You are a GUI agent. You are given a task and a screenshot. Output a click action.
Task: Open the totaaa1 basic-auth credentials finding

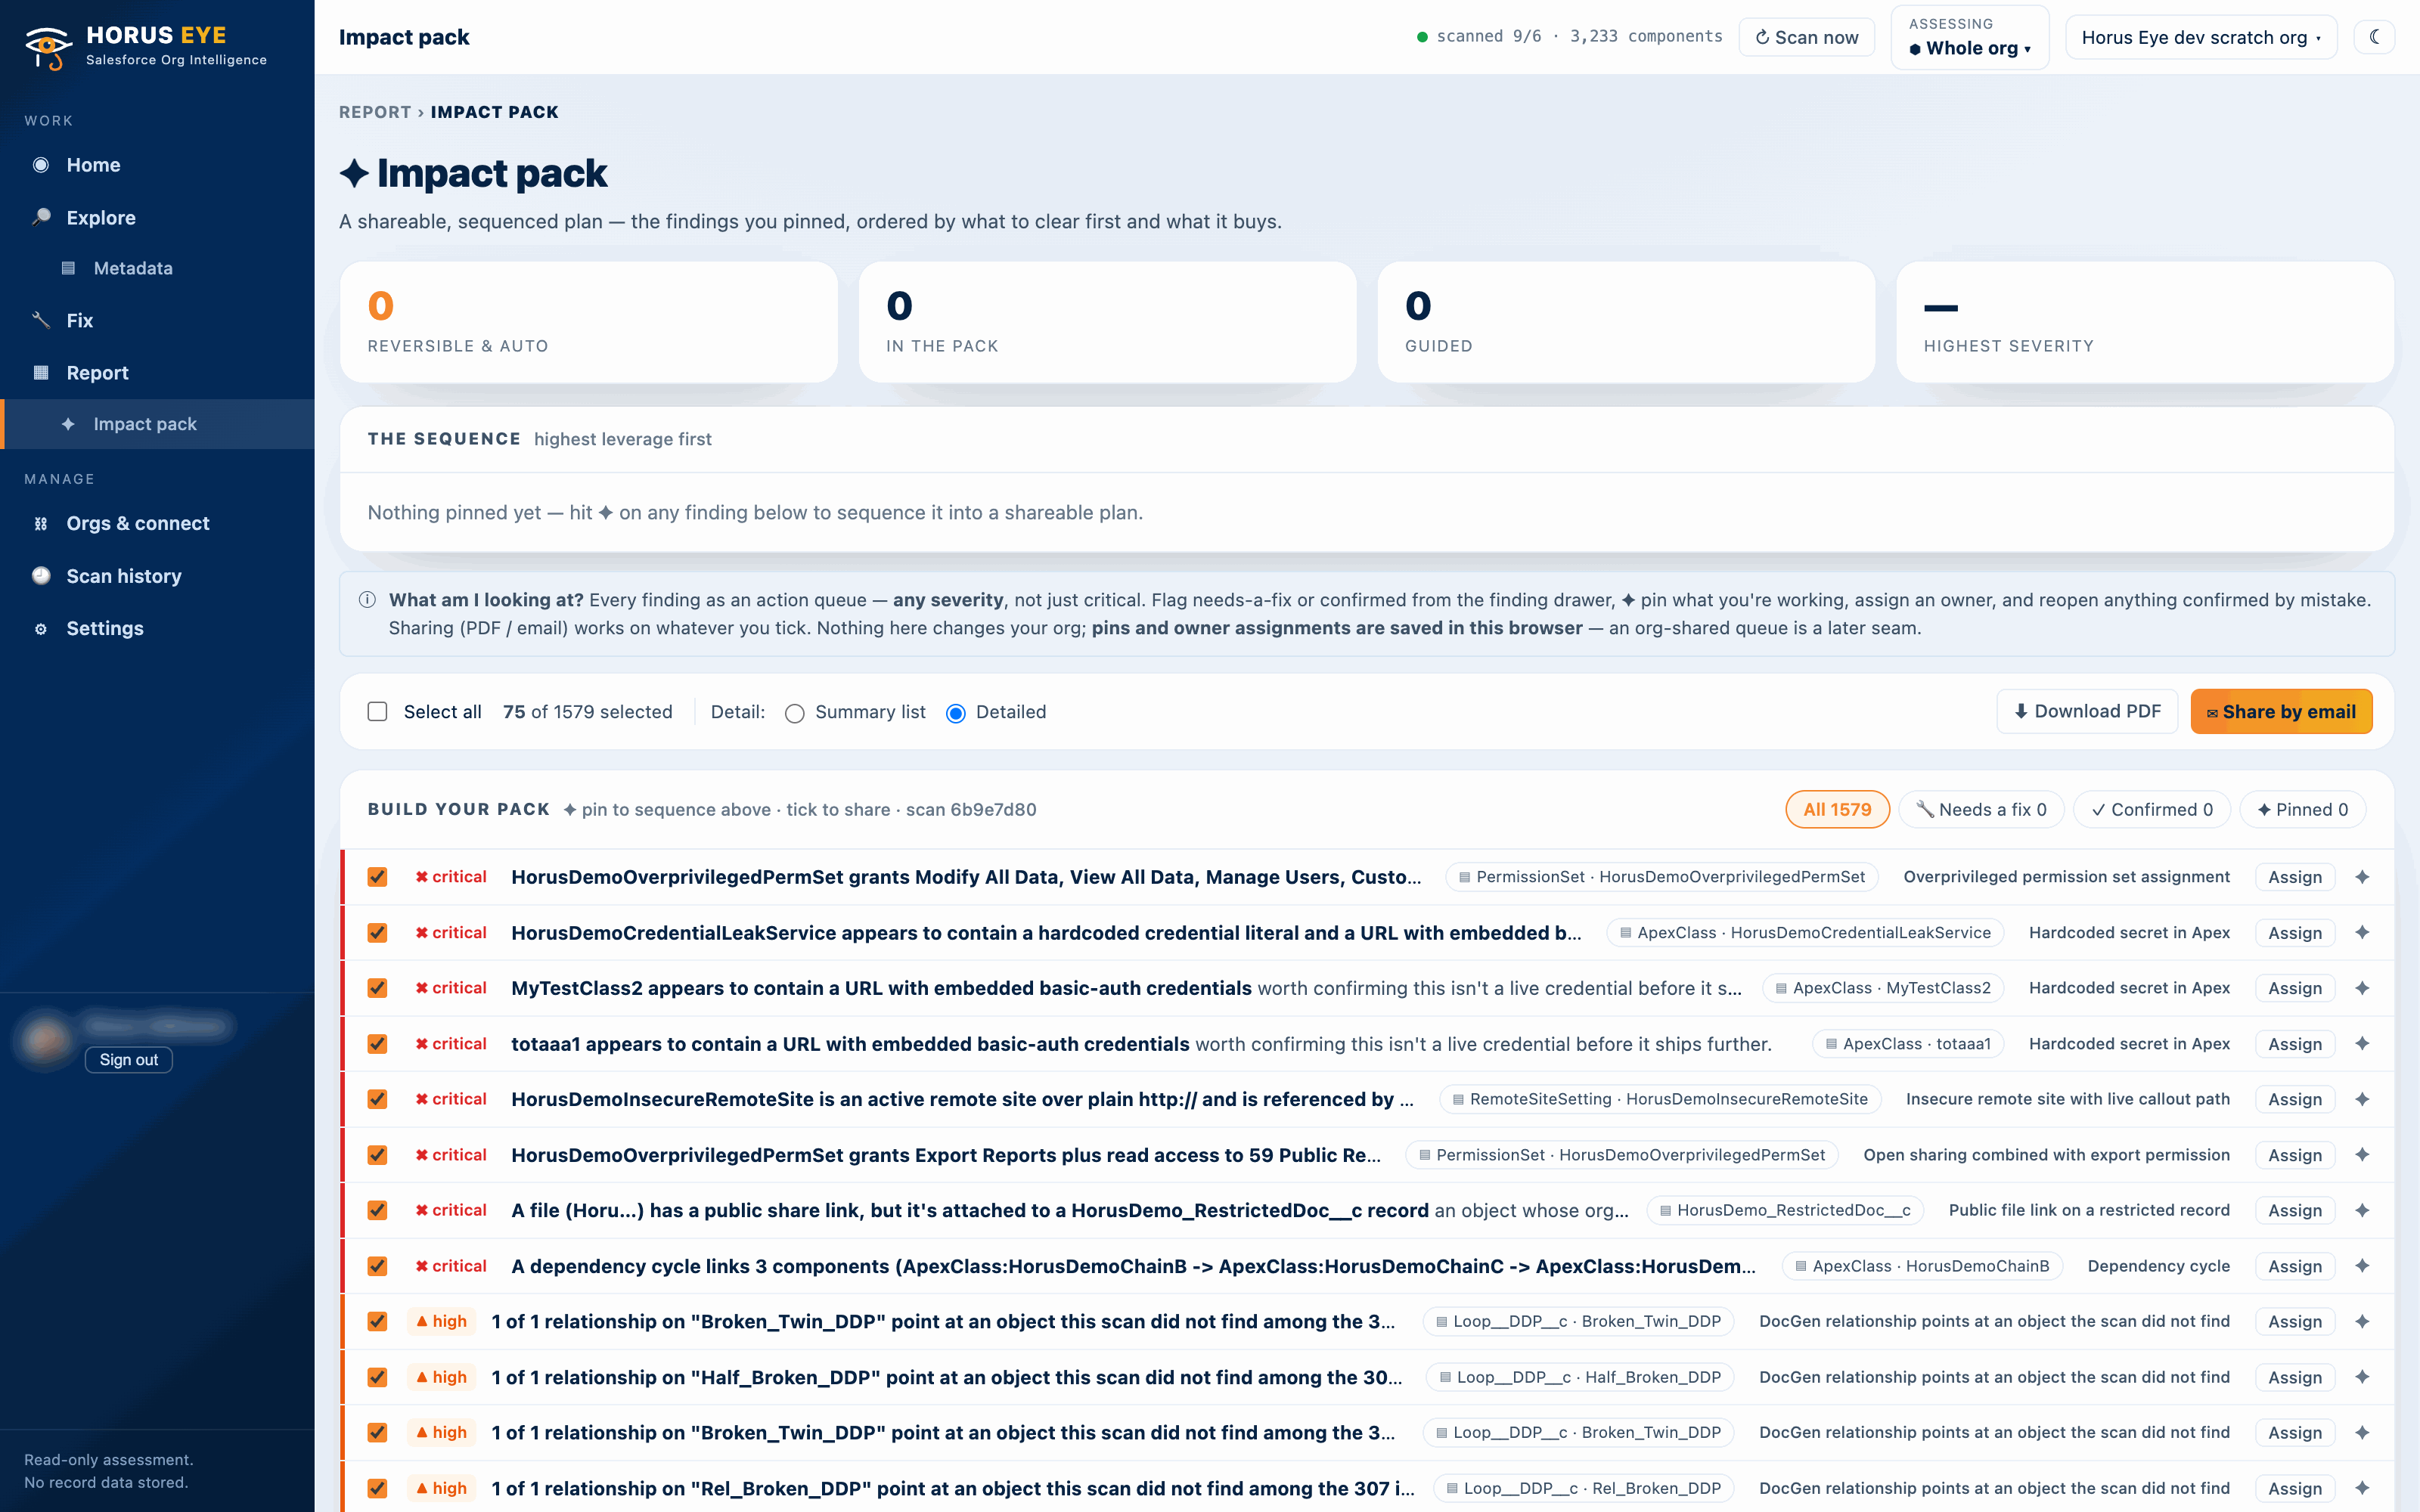[x=1141, y=1044]
